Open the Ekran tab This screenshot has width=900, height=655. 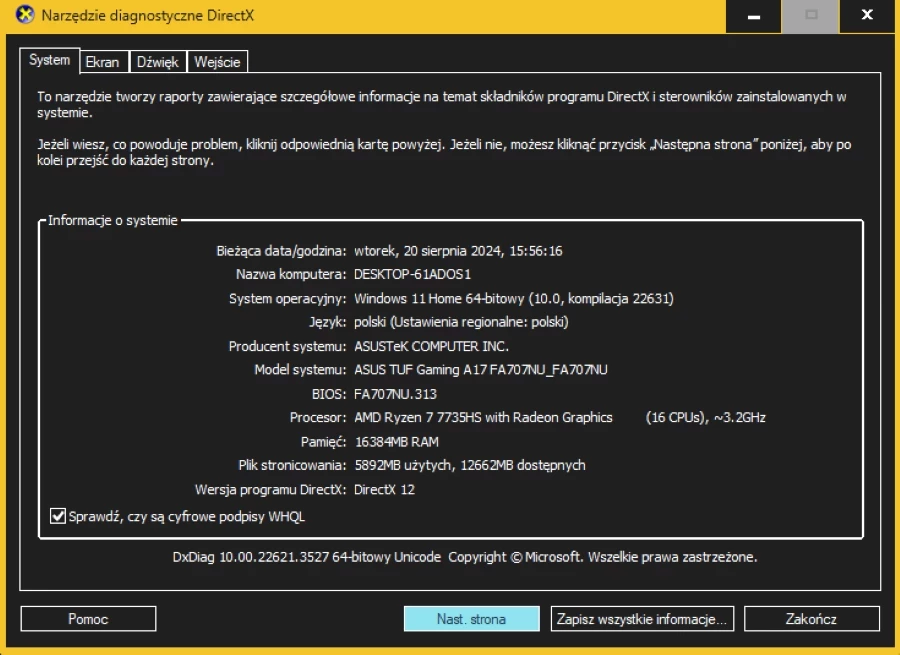click(102, 62)
